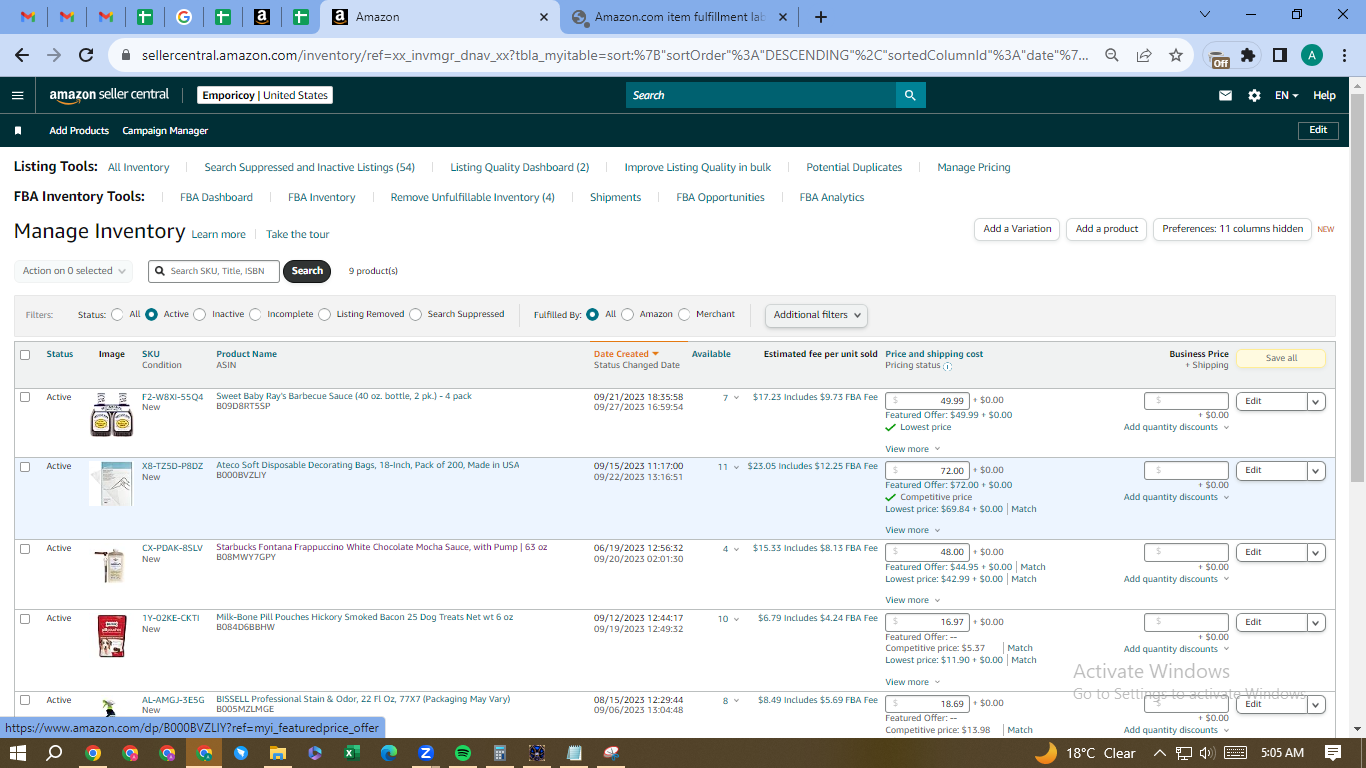Select the Search Suppressed status filter
This screenshot has width=1366, height=768.
pyautogui.click(x=415, y=314)
